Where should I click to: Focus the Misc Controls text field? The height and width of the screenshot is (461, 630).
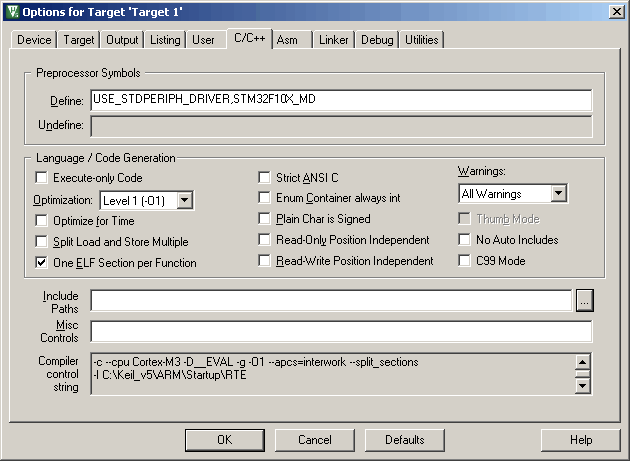(340, 332)
